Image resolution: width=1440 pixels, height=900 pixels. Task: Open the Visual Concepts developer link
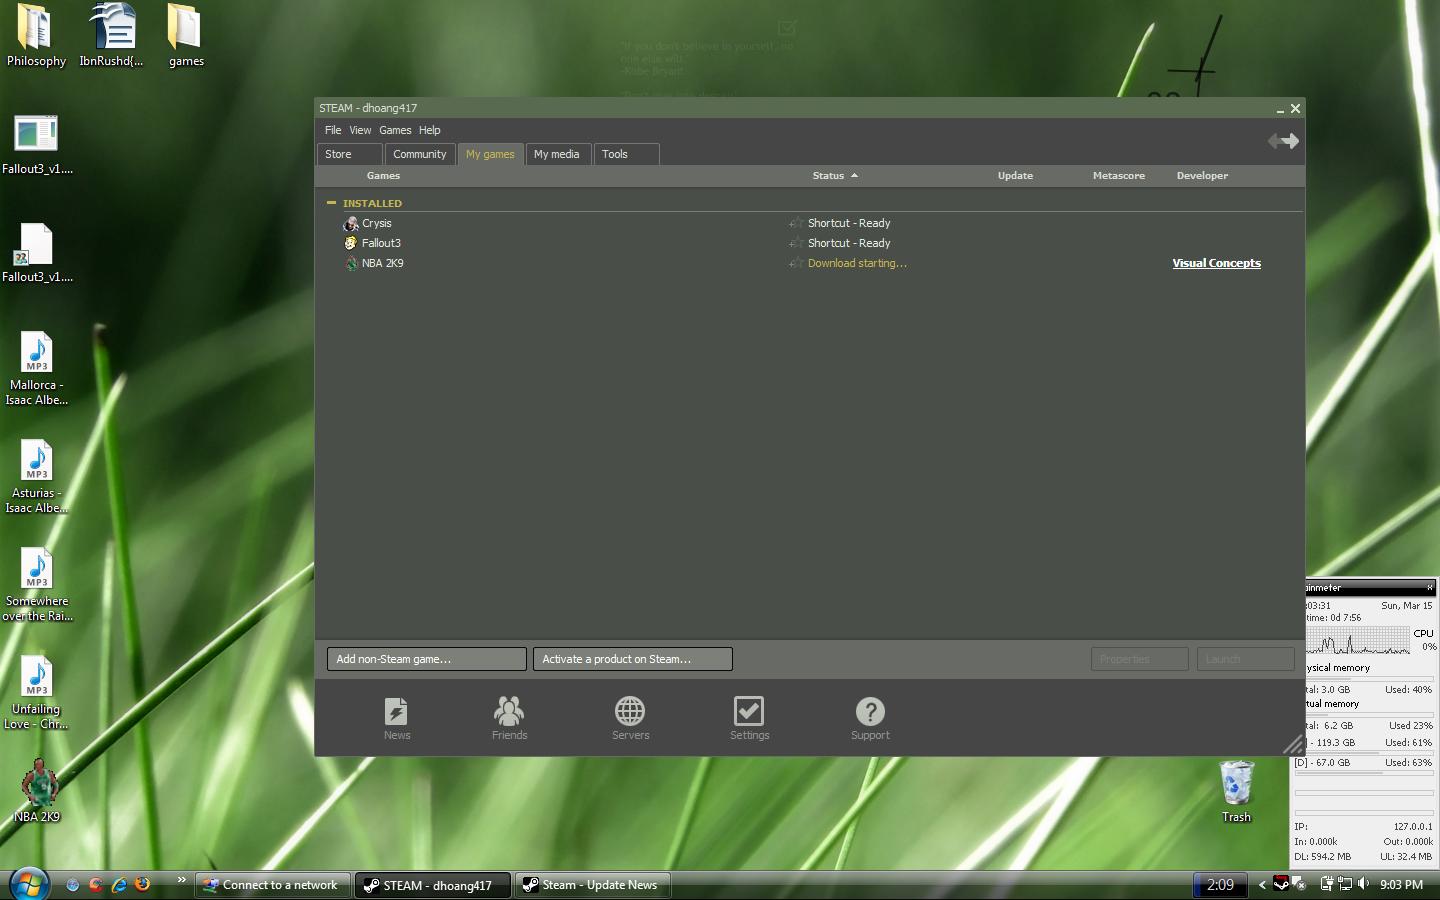pyautogui.click(x=1216, y=263)
